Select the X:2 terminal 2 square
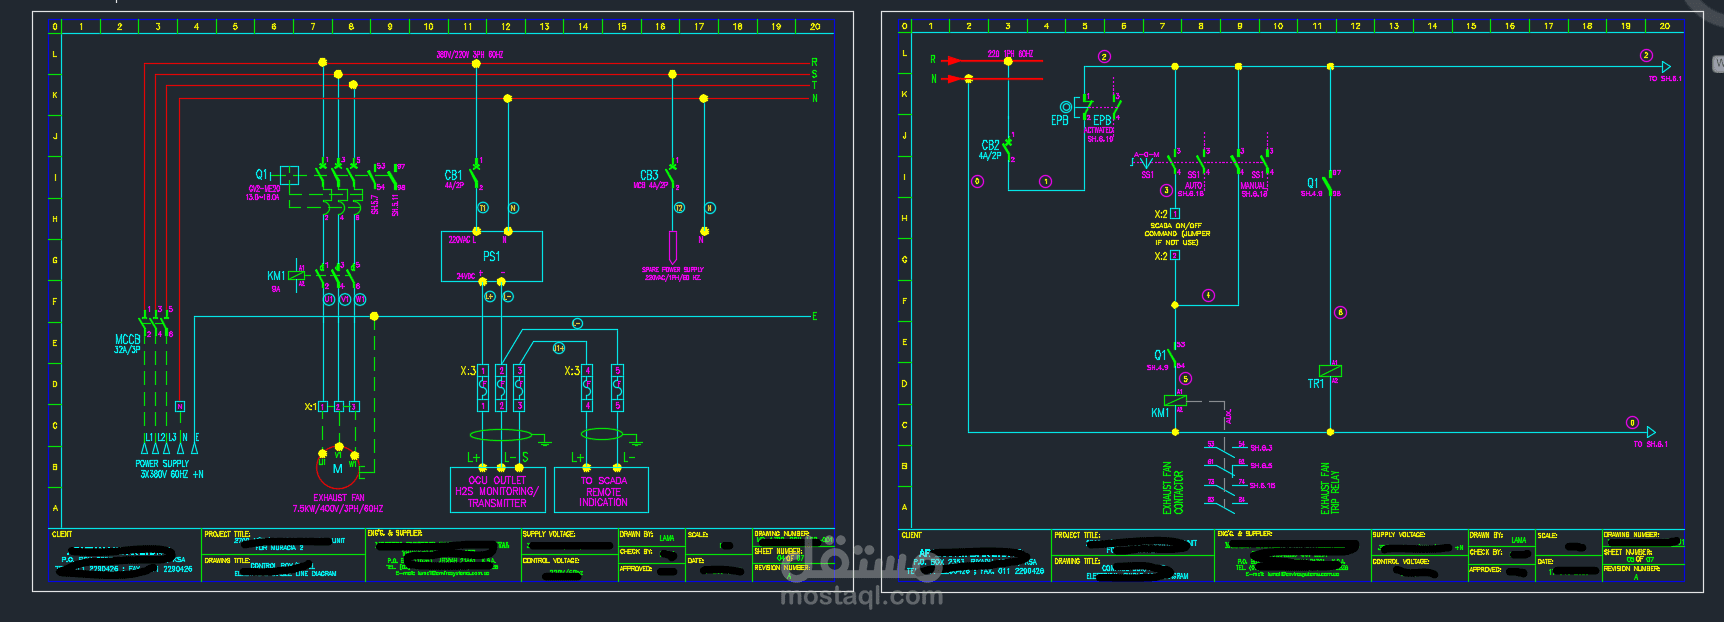 click(1175, 255)
